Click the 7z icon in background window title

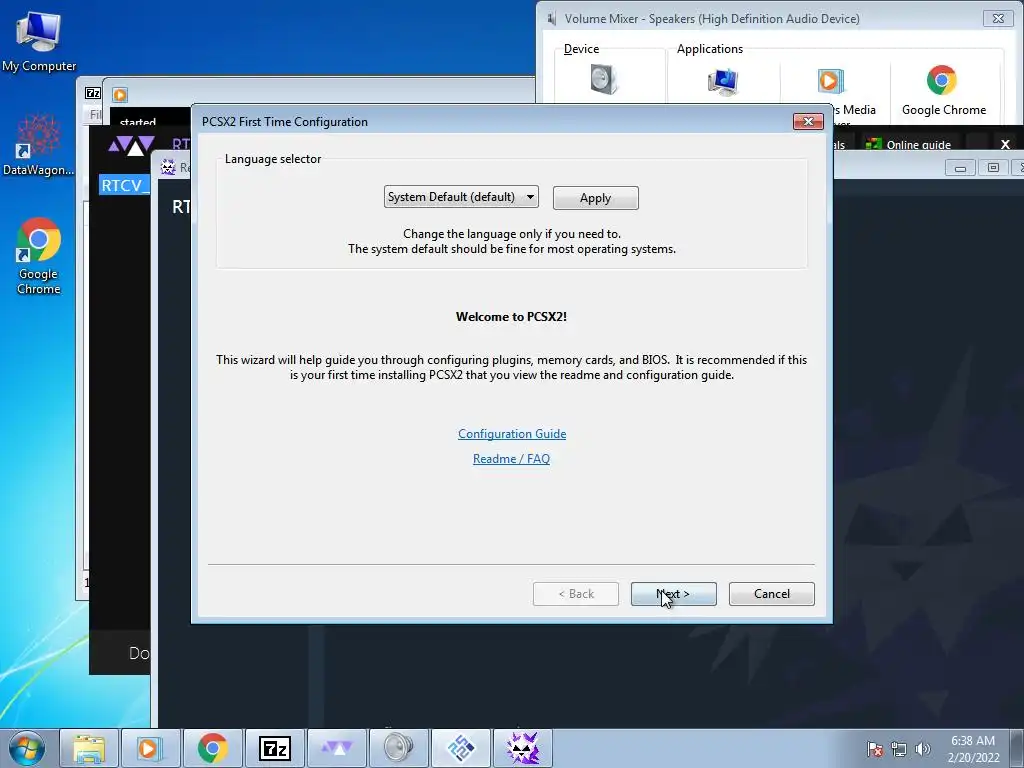point(93,93)
